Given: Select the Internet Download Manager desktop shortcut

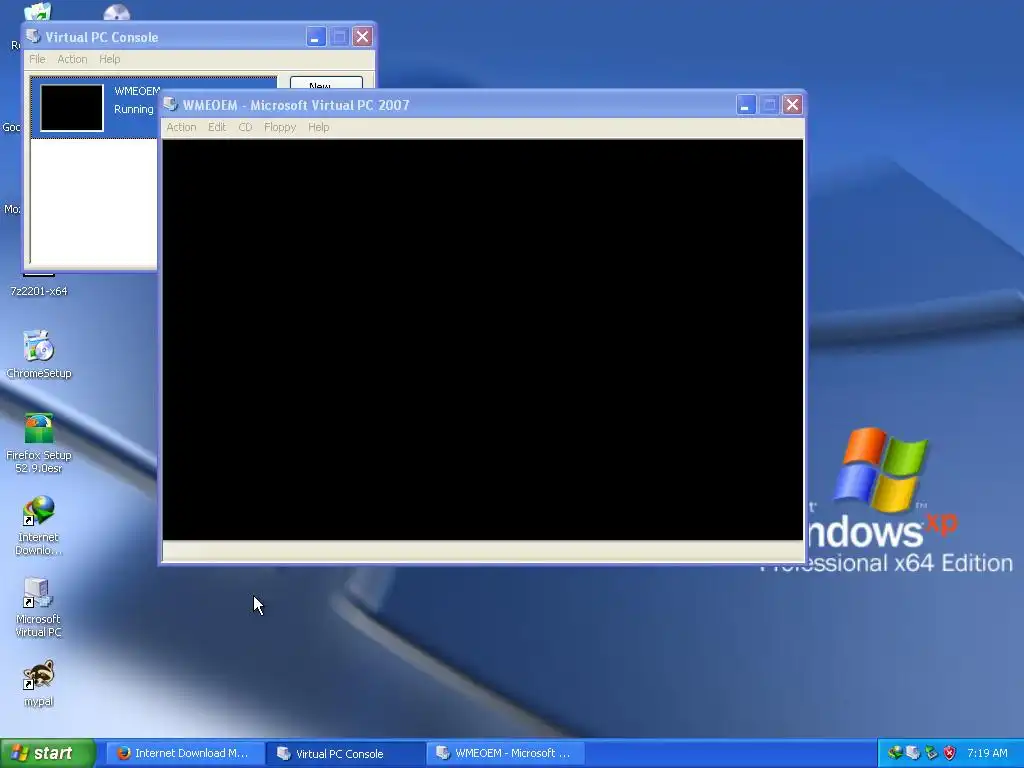Looking at the screenshot, I should [39, 526].
